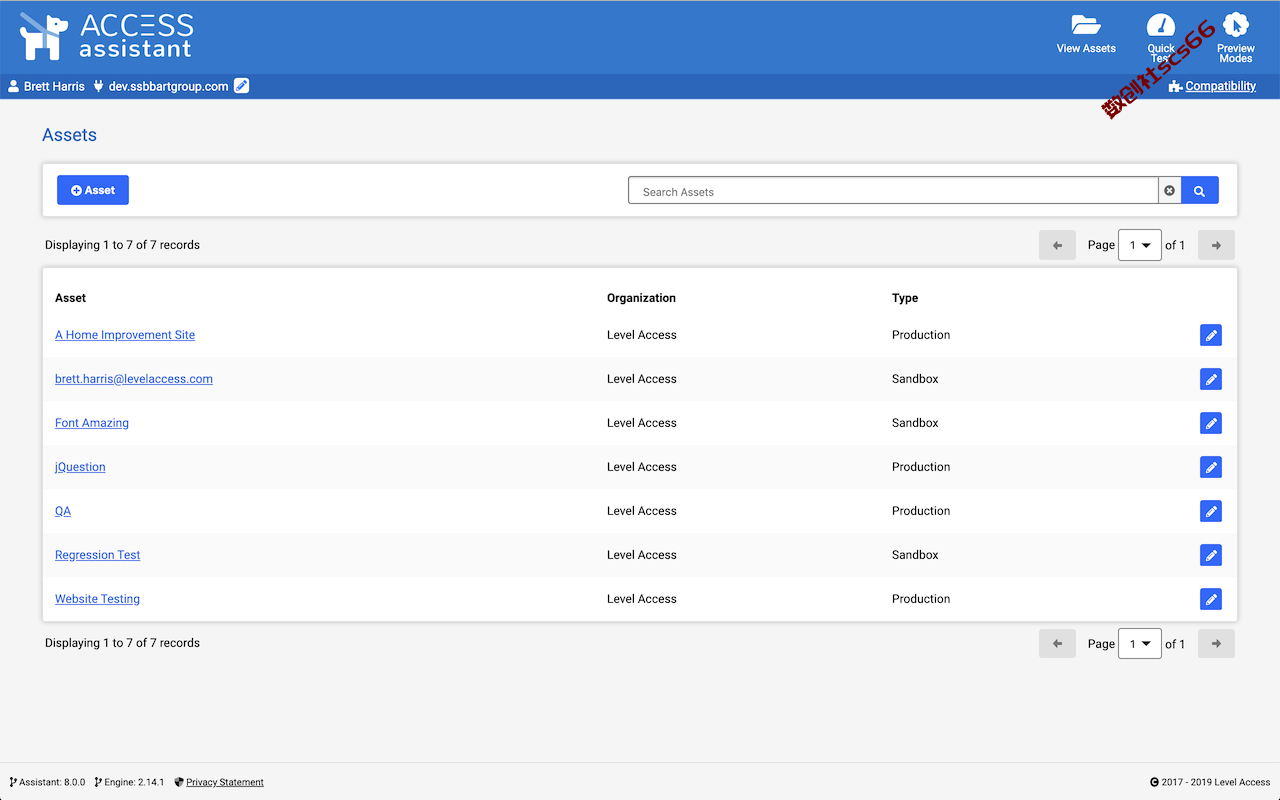Viewport: 1280px width, 800px height.
Task: Open the Privacy Statement link
Action: click(x=225, y=782)
